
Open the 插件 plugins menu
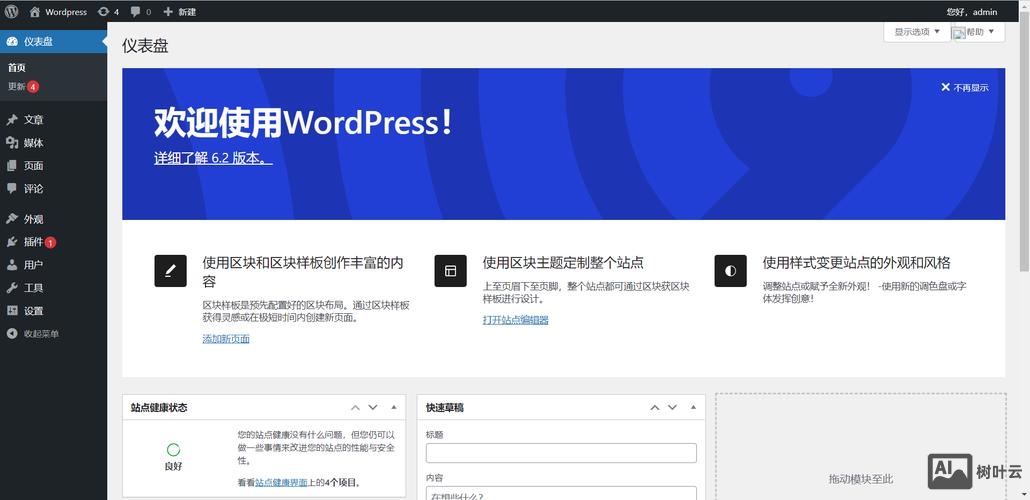coord(53,242)
